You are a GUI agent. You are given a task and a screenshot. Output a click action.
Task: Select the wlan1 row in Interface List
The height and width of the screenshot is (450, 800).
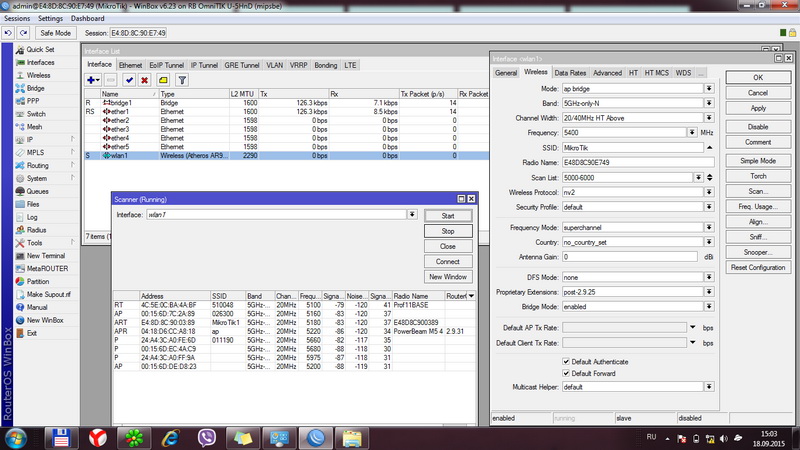click(287, 156)
